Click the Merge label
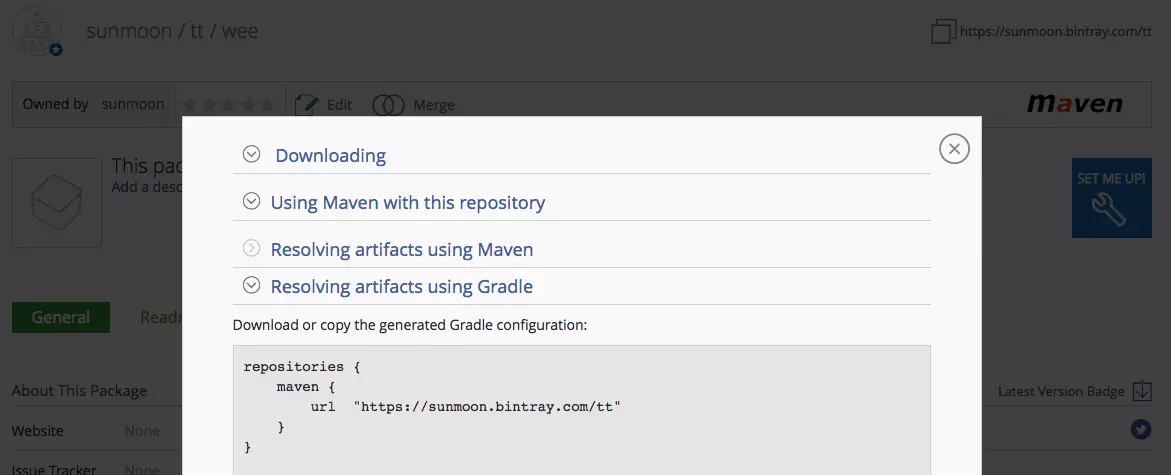Viewport: 1171px width, 475px height. click(x=434, y=105)
